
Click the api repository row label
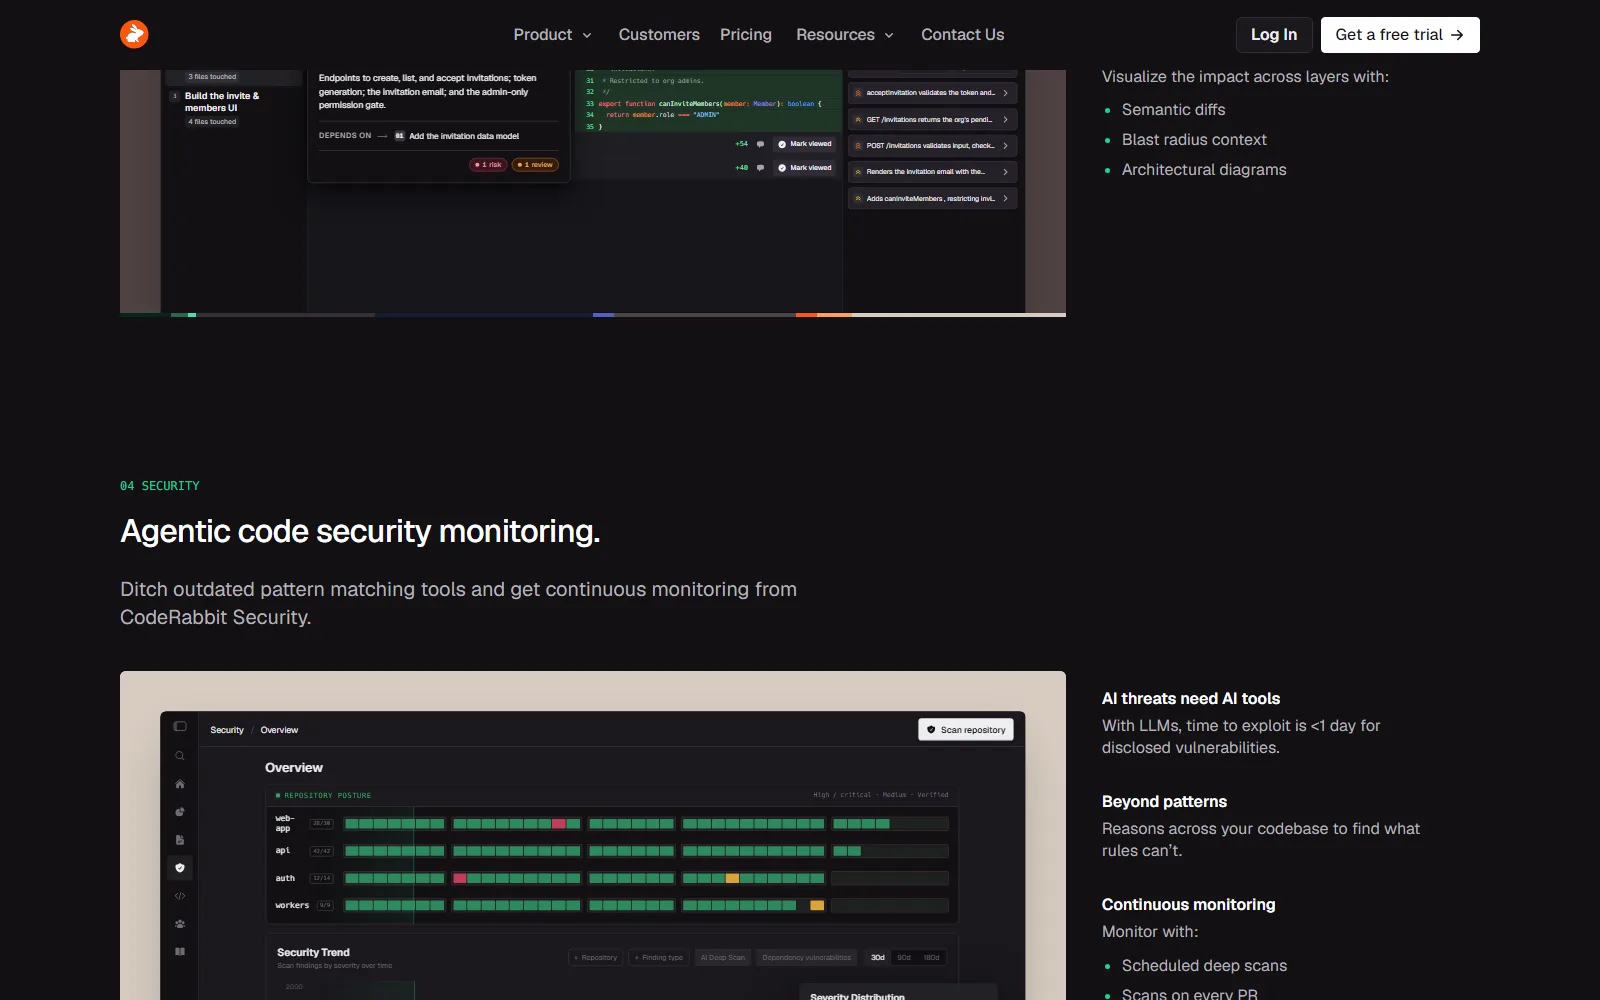(283, 851)
